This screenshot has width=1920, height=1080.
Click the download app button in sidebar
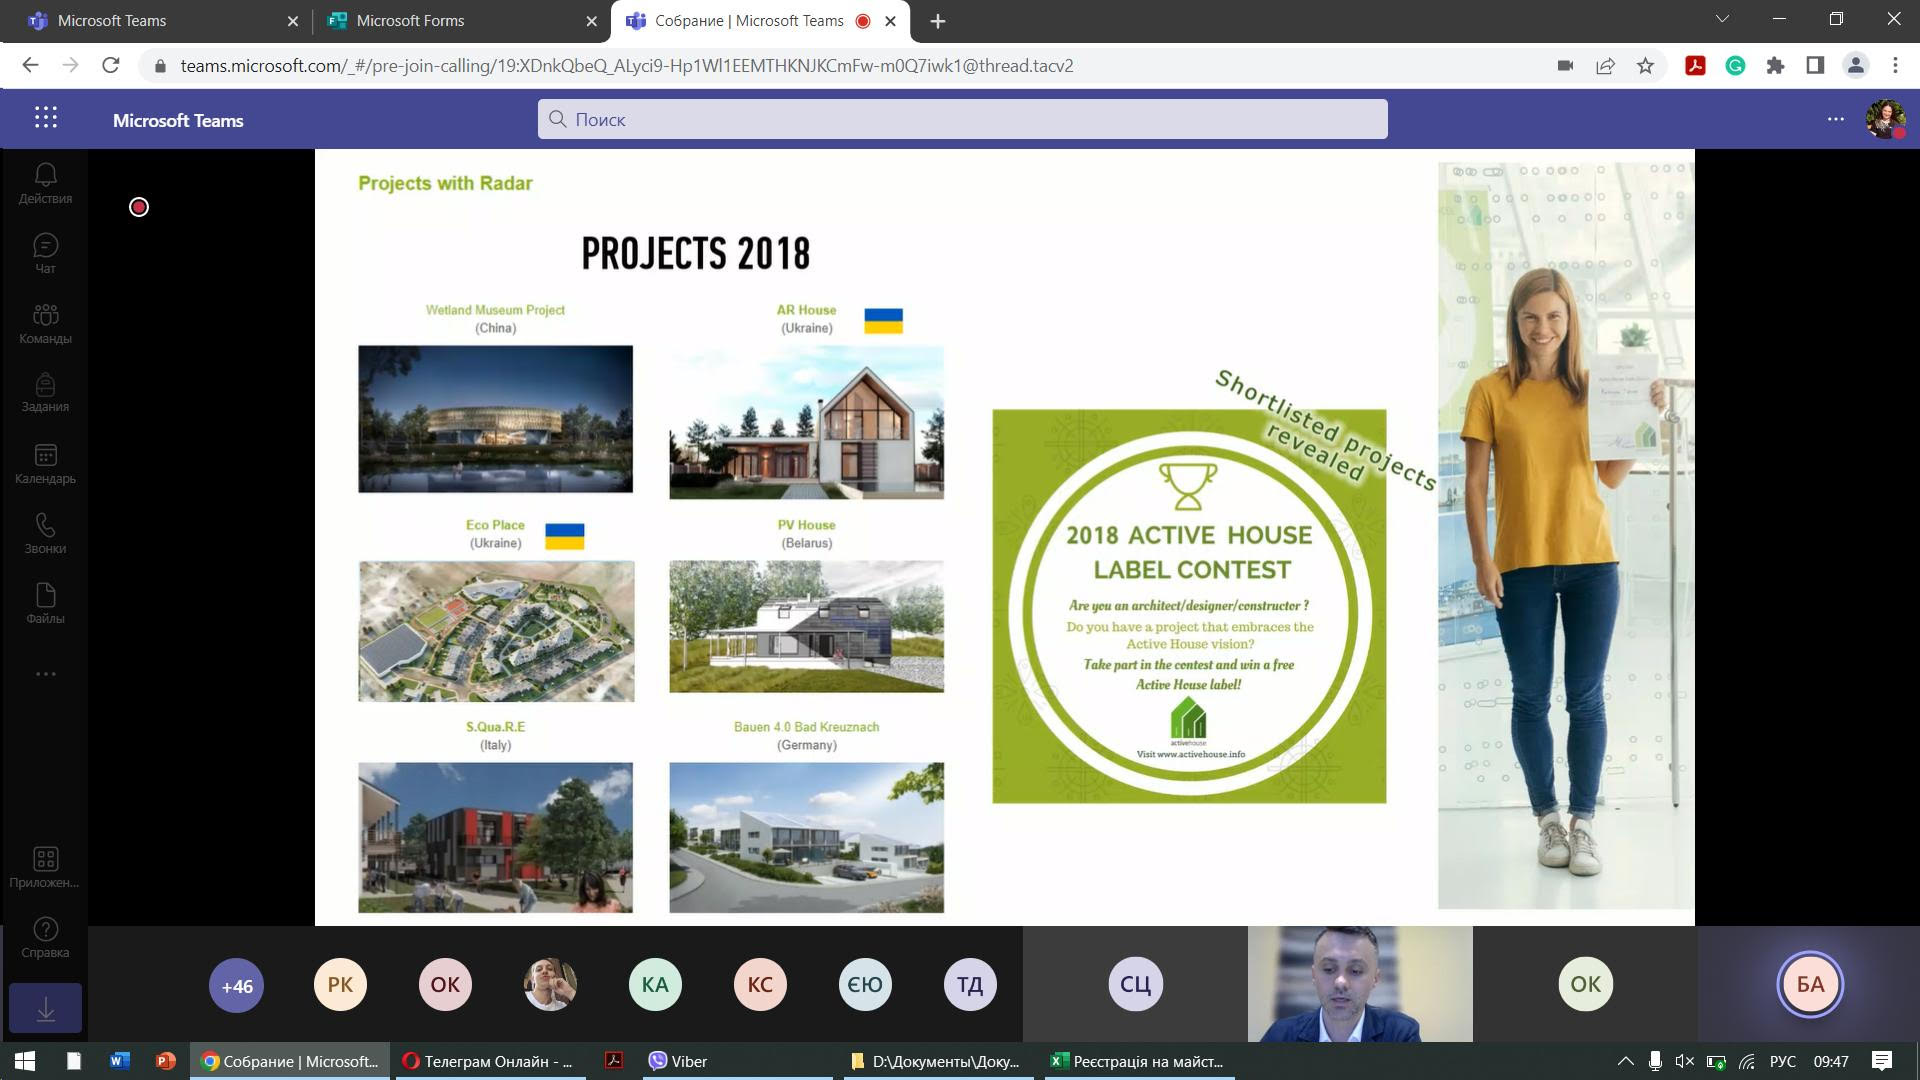click(45, 1008)
